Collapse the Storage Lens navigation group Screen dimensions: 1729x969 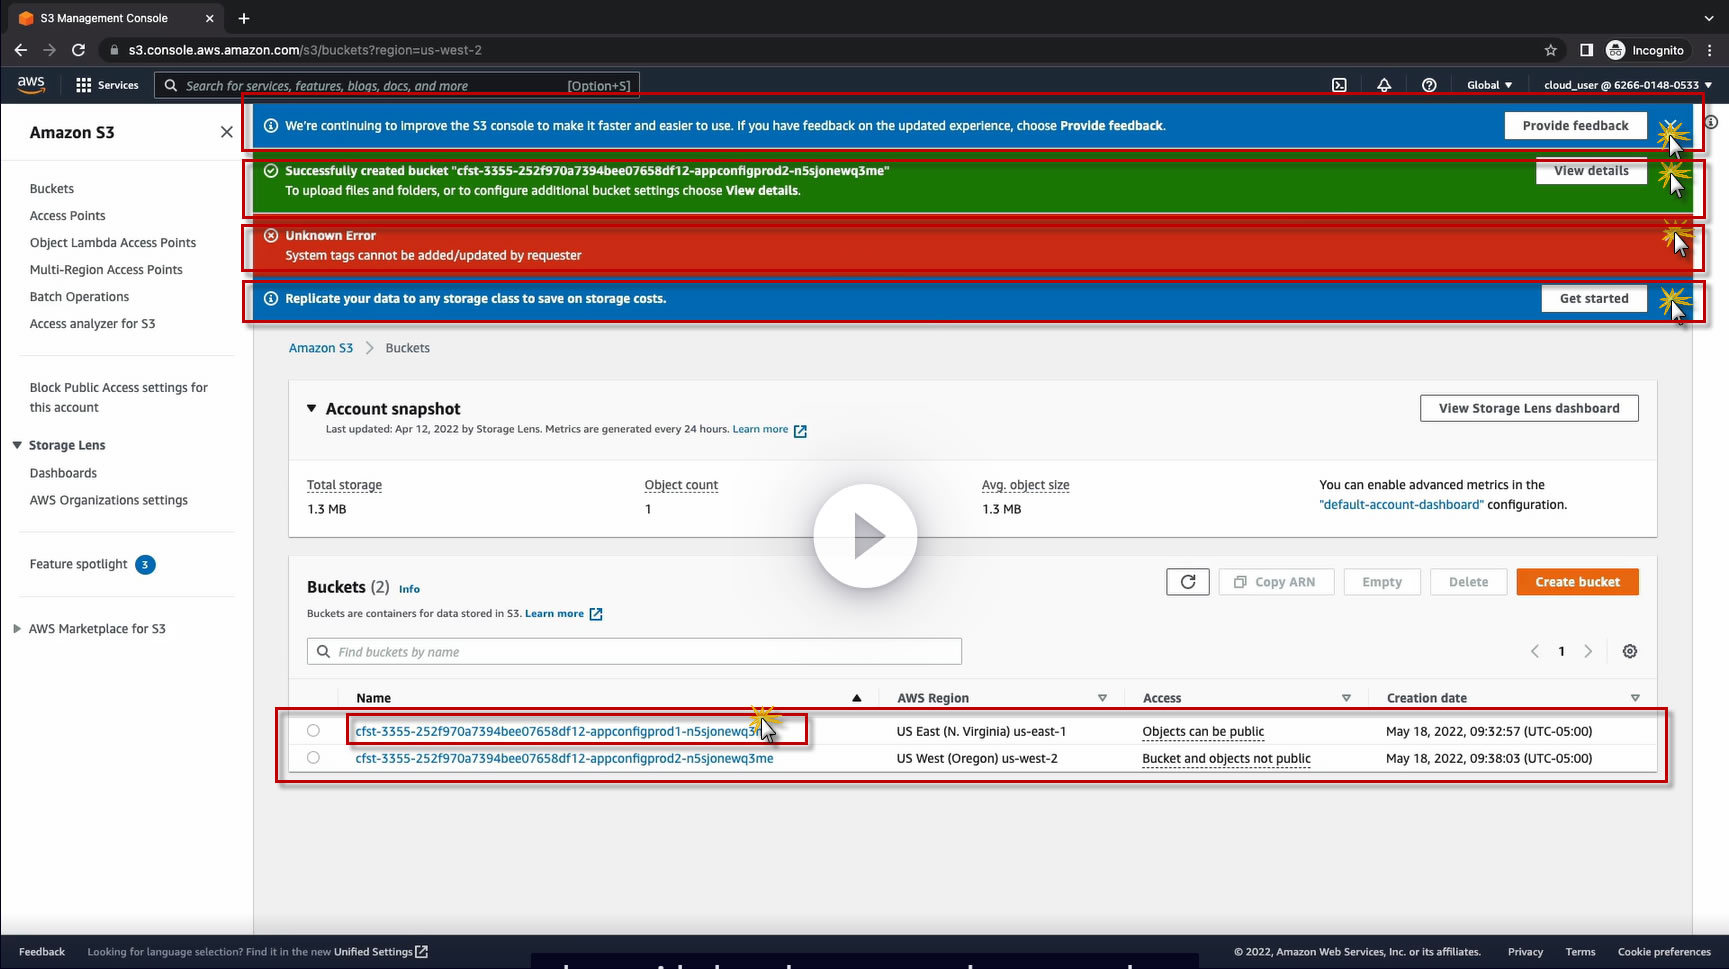tap(17, 445)
